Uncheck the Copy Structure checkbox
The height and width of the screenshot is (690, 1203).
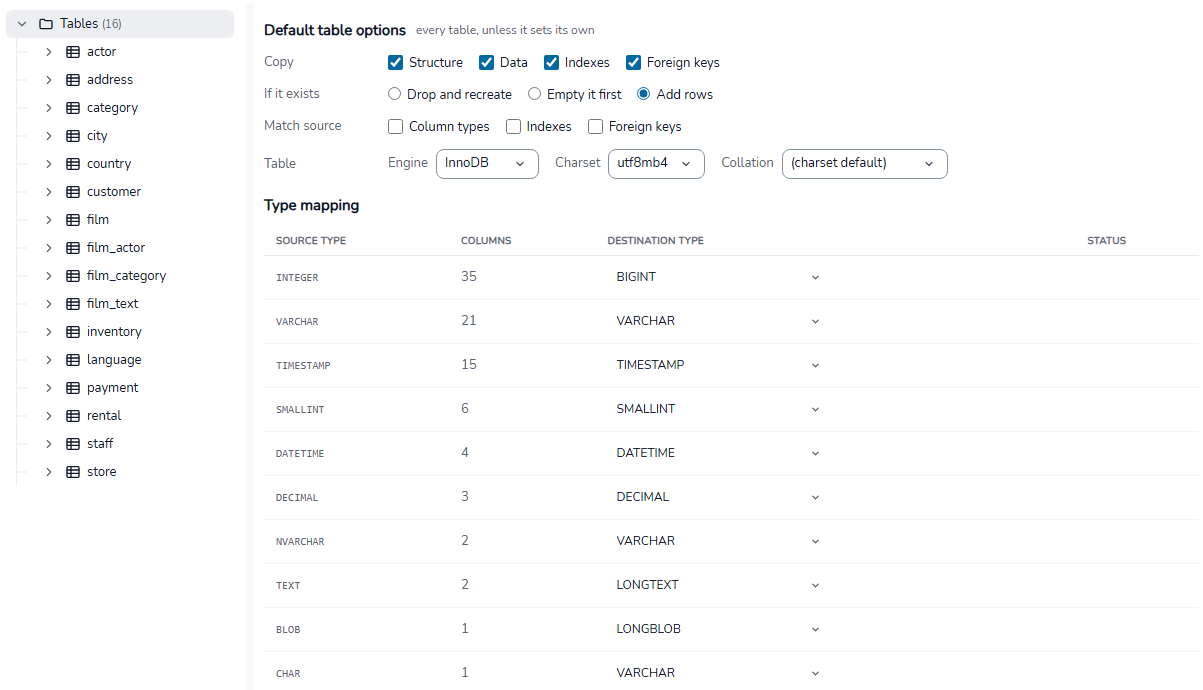point(395,62)
